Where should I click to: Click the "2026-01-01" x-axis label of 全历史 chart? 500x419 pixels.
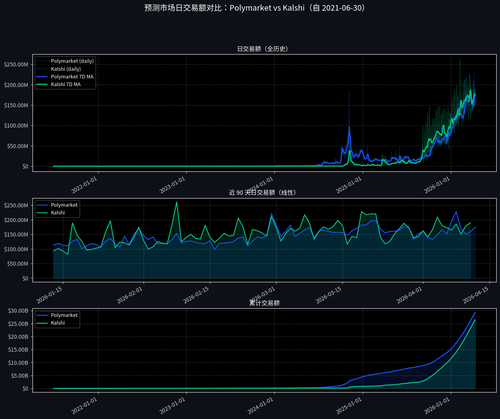[x=437, y=185]
